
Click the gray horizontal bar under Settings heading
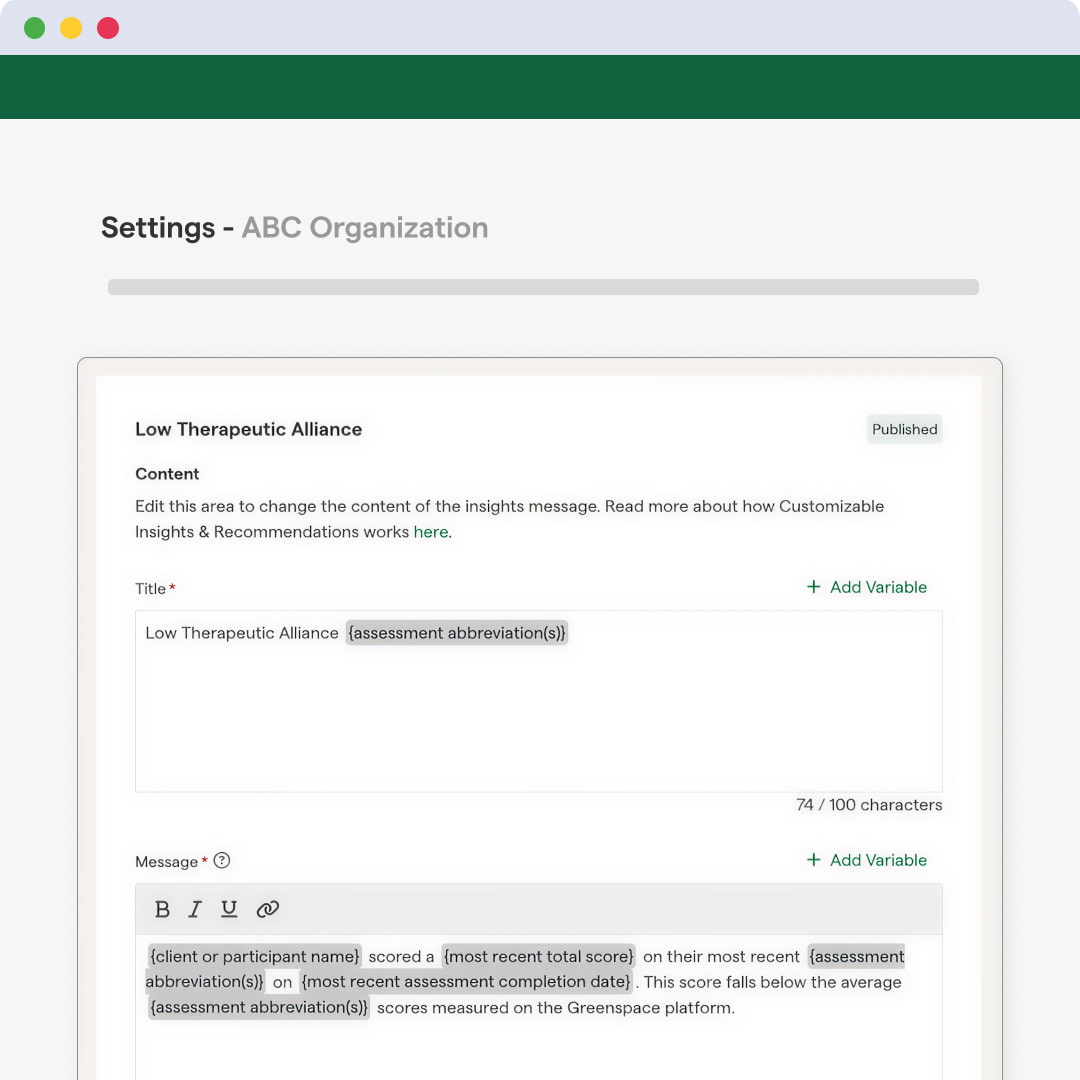click(543, 287)
